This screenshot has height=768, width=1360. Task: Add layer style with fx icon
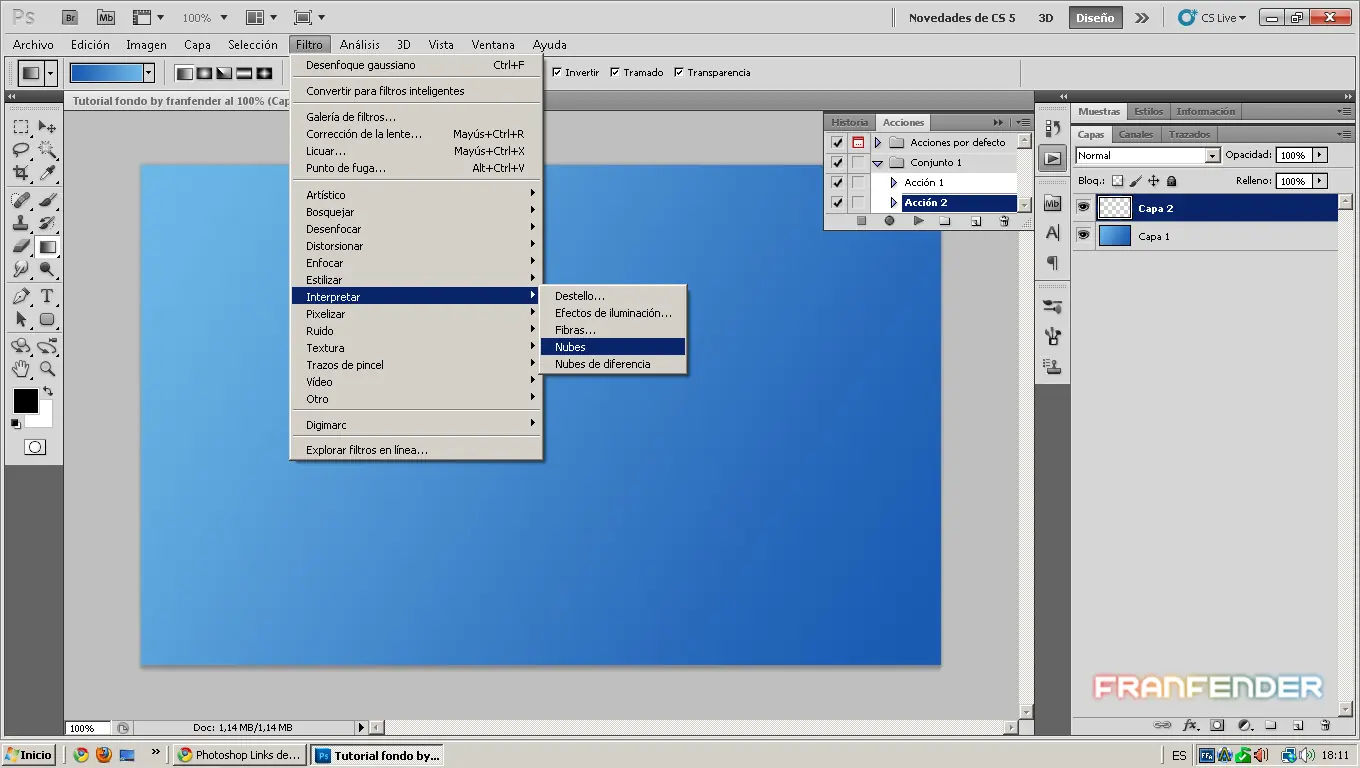coord(1190,725)
